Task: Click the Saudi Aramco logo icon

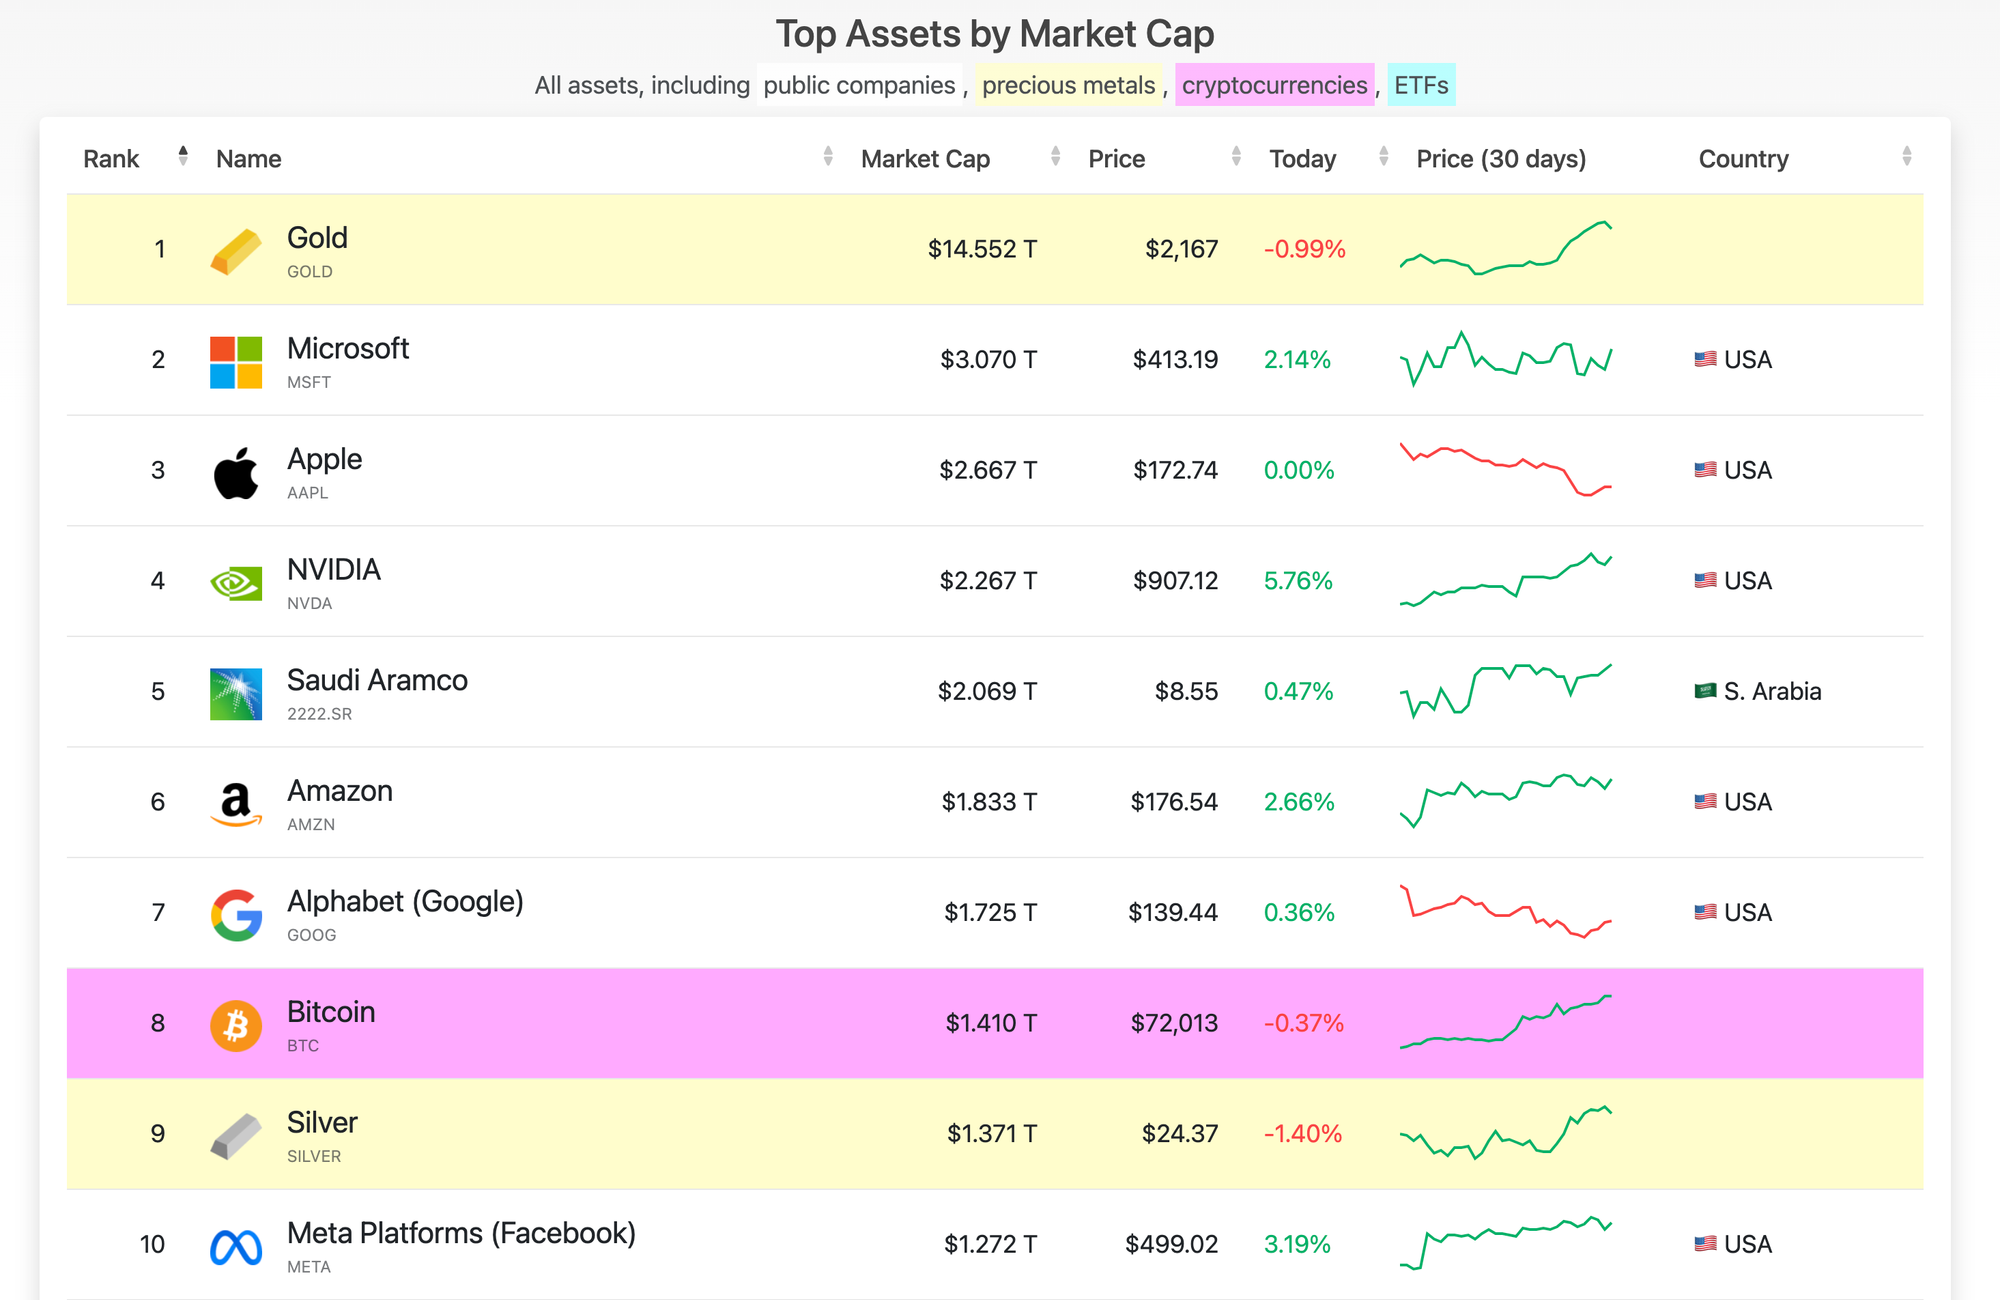Action: coord(234,692)
